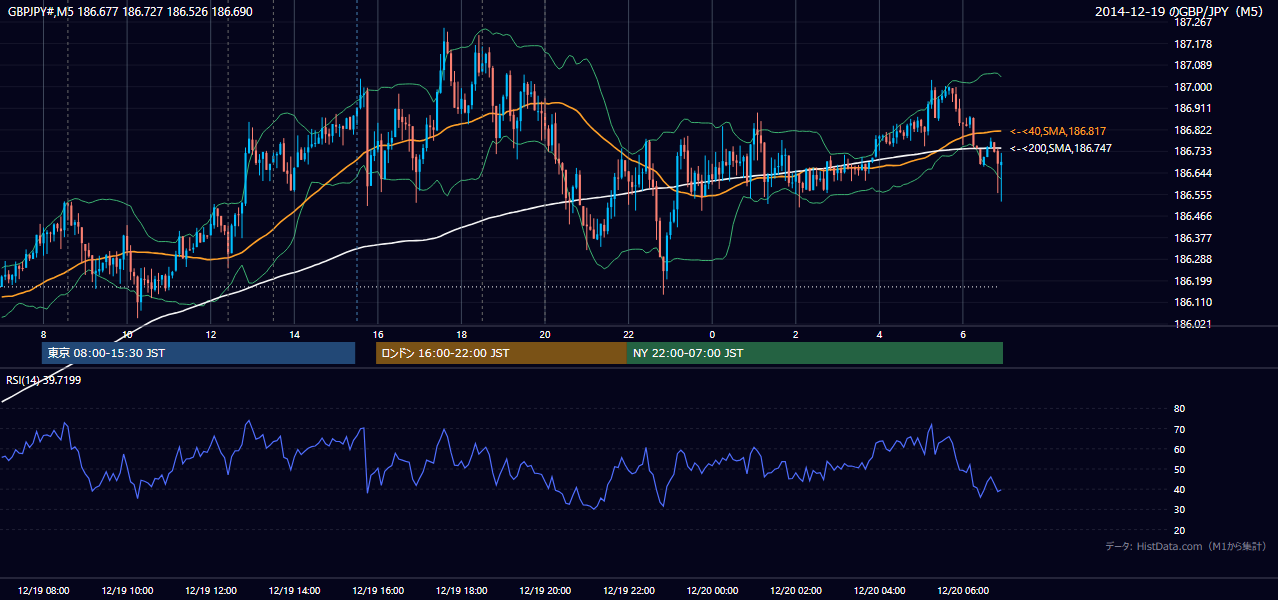Select the chart title '2014-12-19 のGBP/JPY (M5)'
Screen dimensions: 1278x600
pyautogui.click(x=1180, y=11)
